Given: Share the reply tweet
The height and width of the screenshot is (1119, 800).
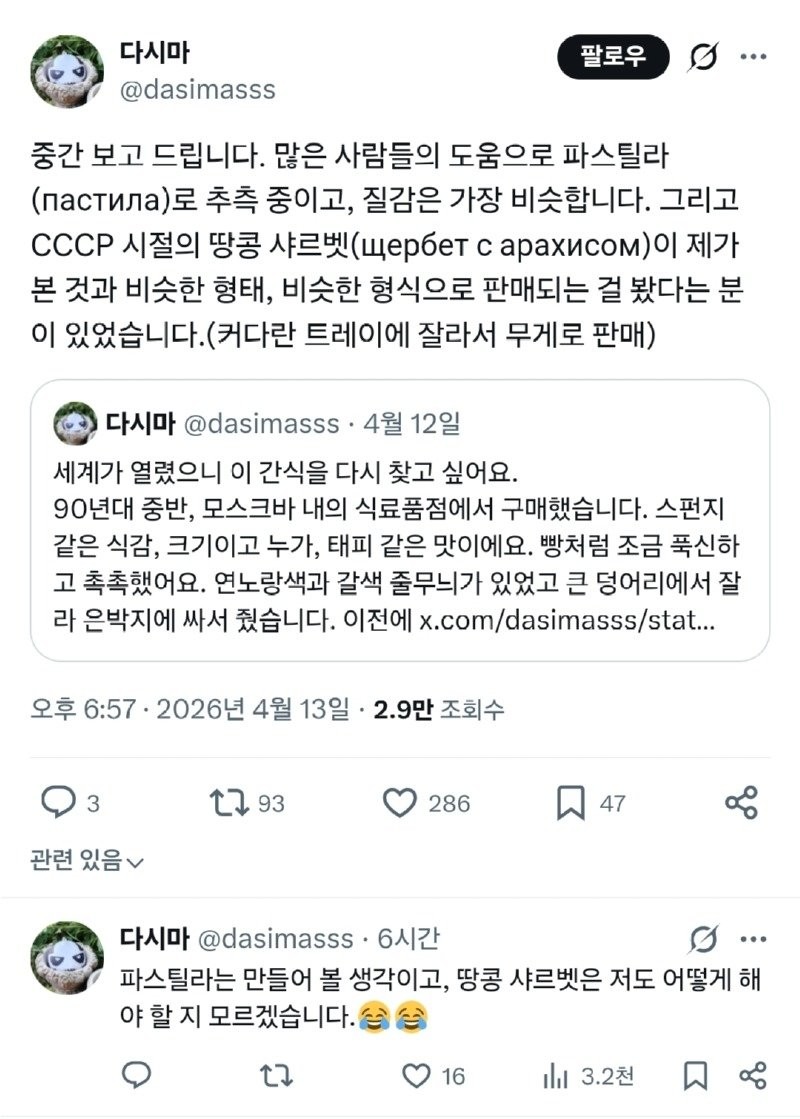Looking at the screenshot, I should [752, 1075].
